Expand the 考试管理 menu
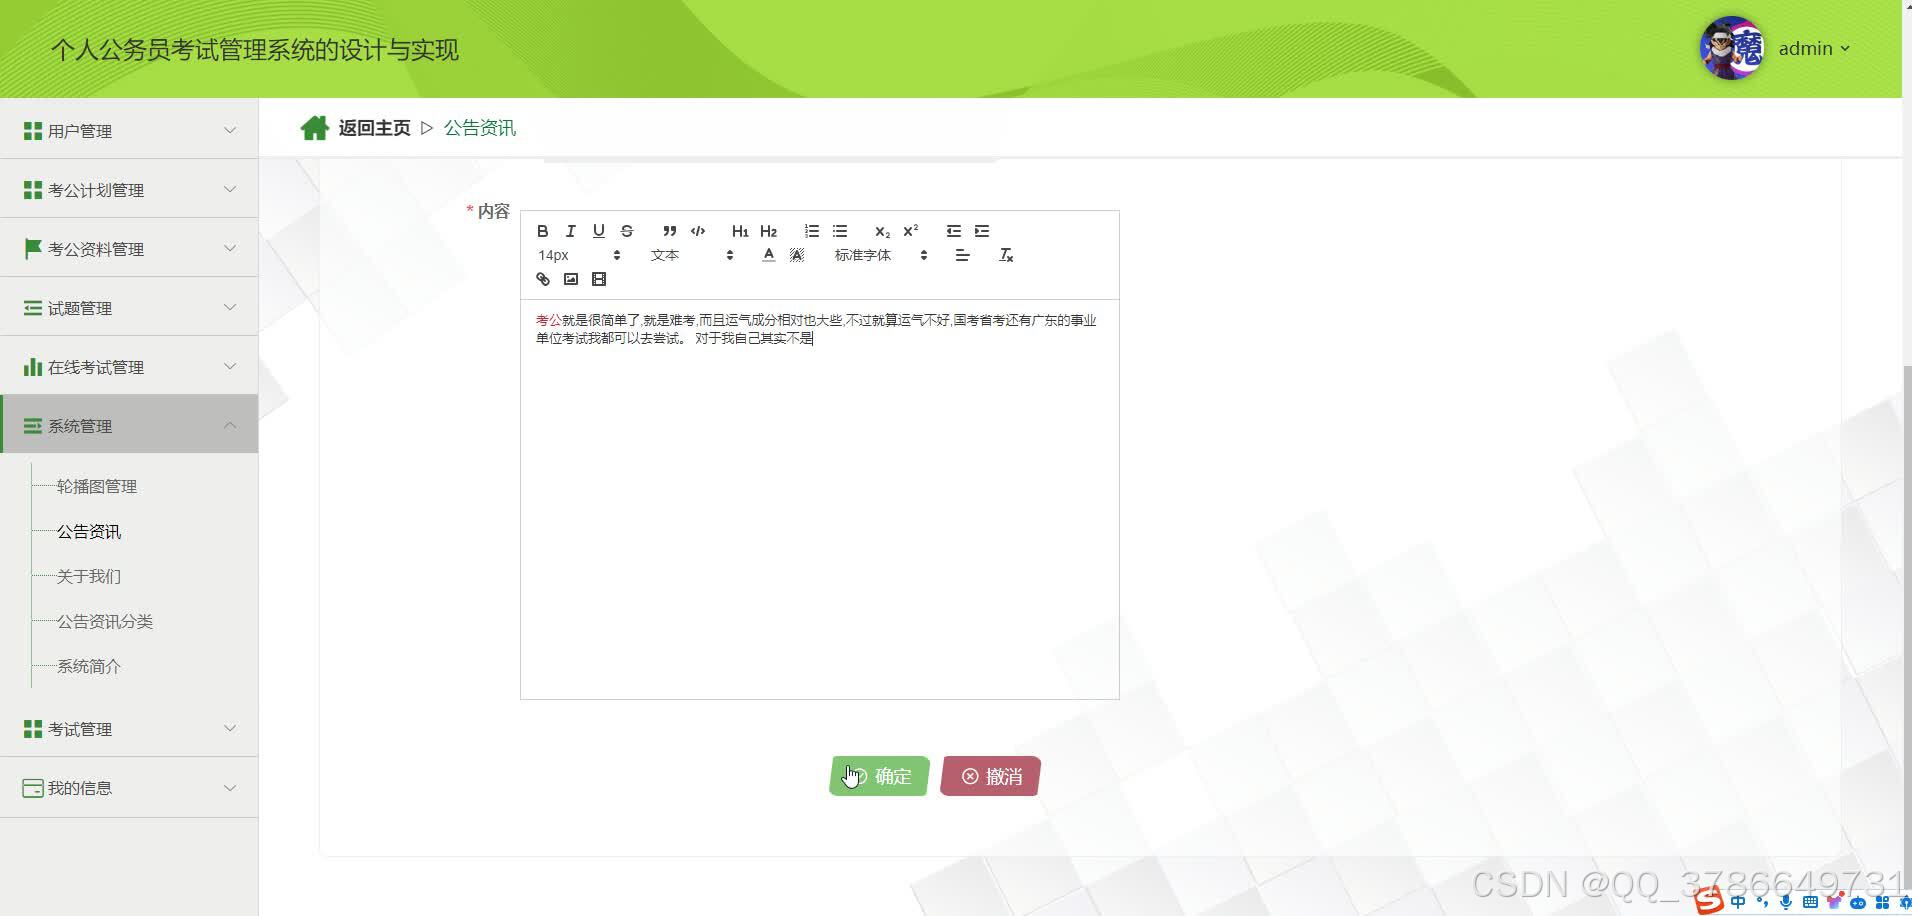1912x916 pixels. pos(129,728)
